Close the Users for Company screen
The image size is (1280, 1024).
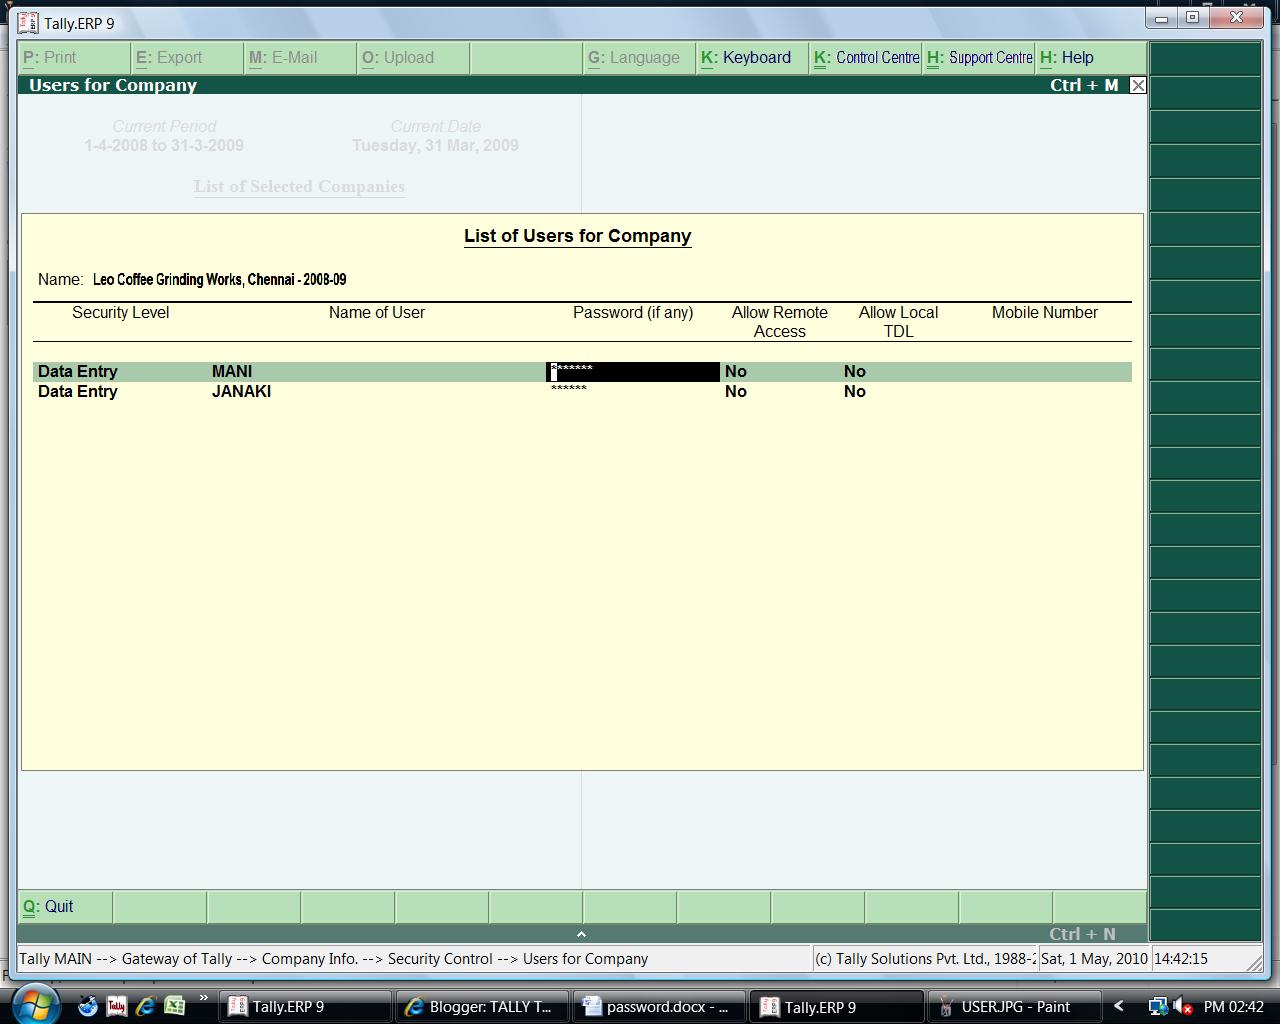[x=1138, y=86]
